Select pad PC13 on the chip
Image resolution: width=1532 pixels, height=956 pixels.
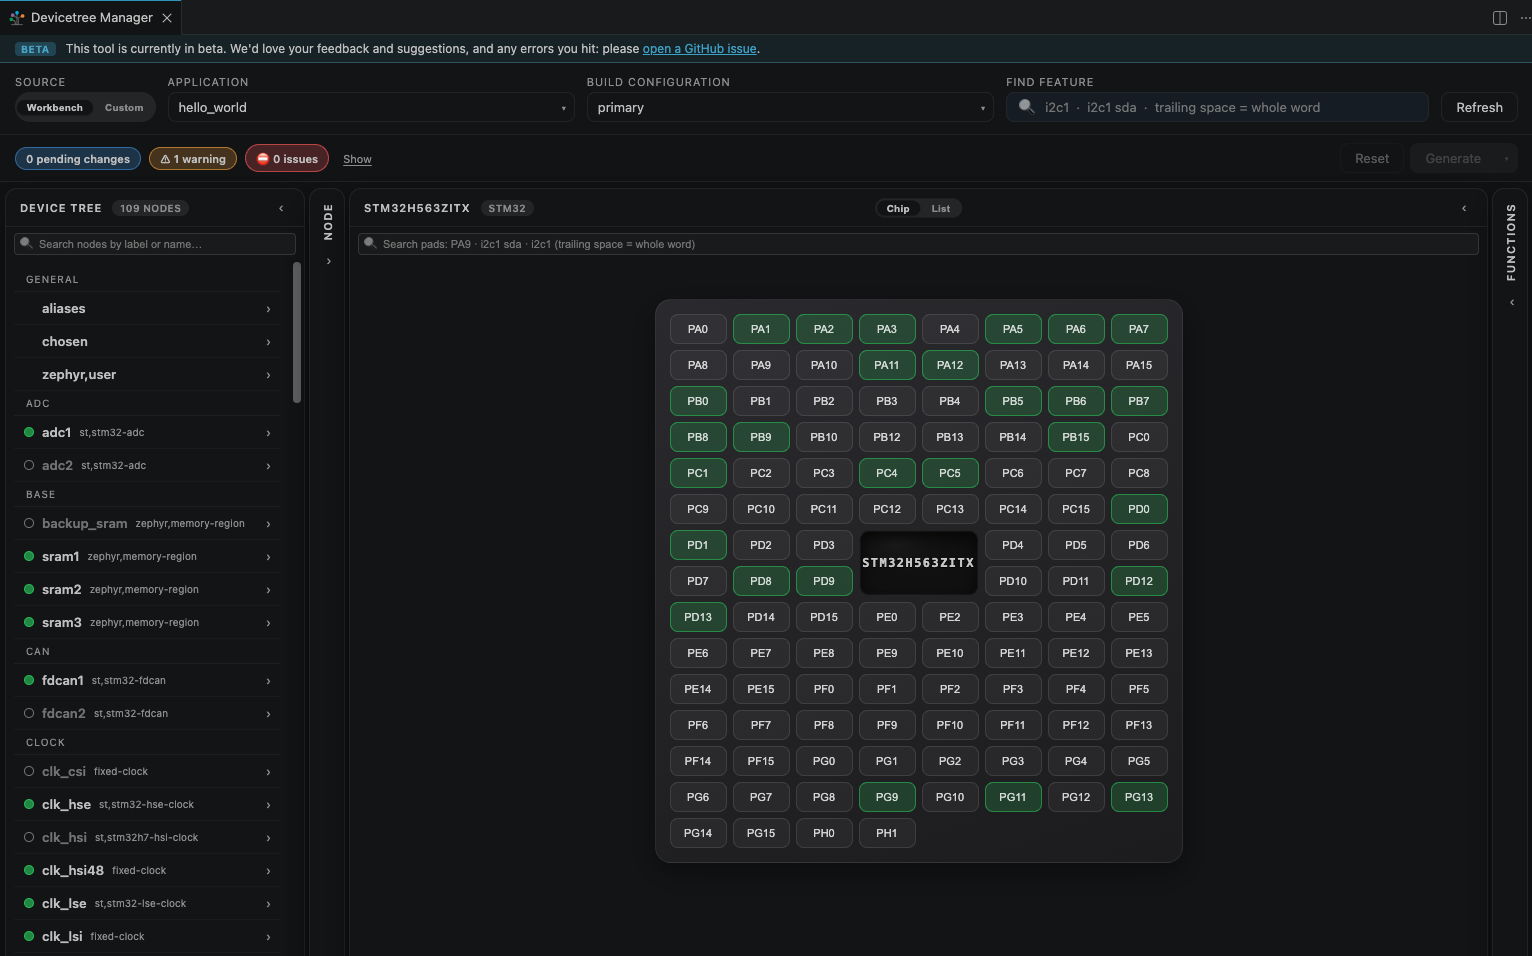tap(950, 509)
